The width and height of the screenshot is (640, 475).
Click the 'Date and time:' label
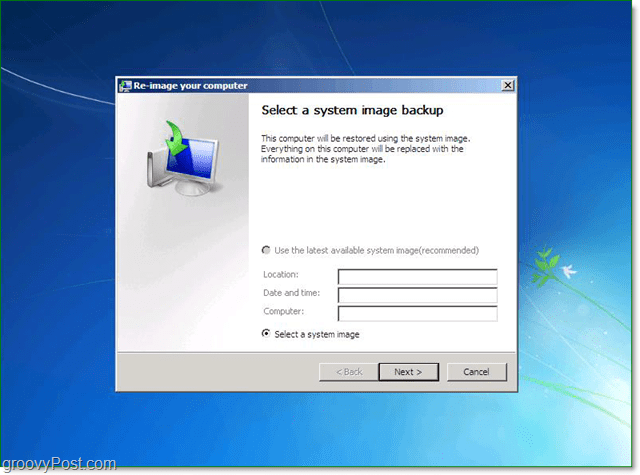(291, 293)
